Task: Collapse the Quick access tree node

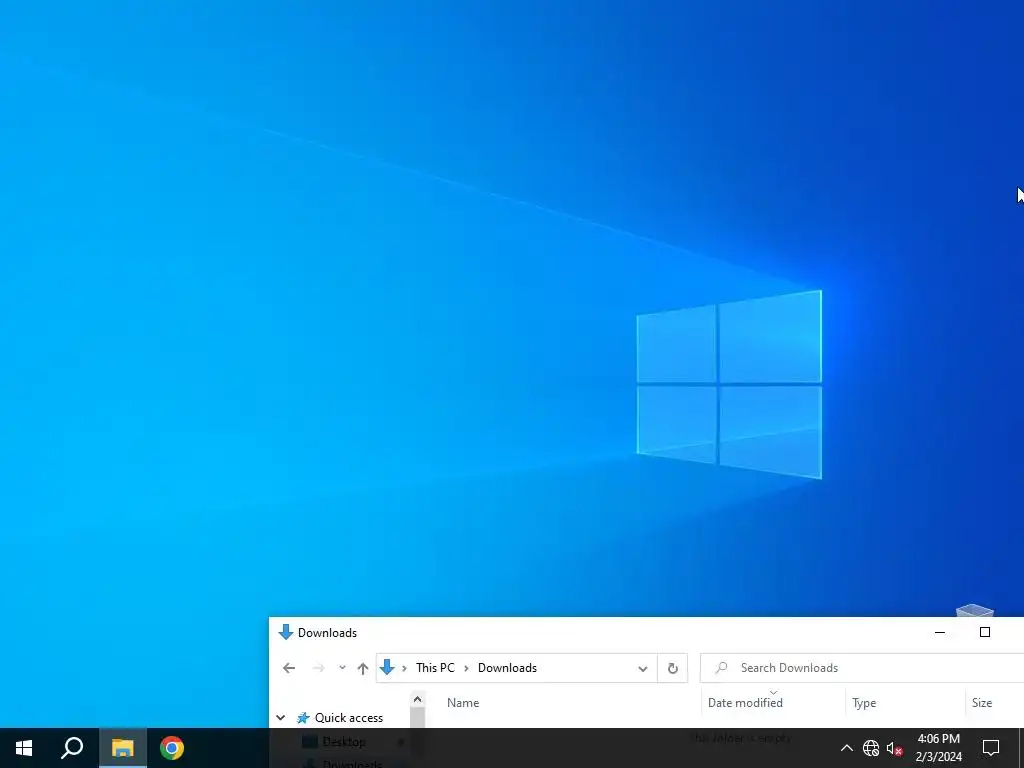Action: 281,718
